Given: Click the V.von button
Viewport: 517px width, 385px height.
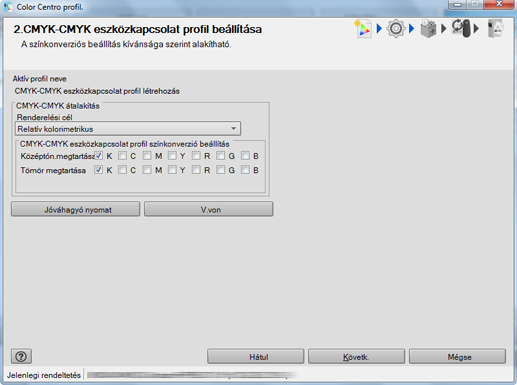Looking at the screenshot, I should 209,209.
